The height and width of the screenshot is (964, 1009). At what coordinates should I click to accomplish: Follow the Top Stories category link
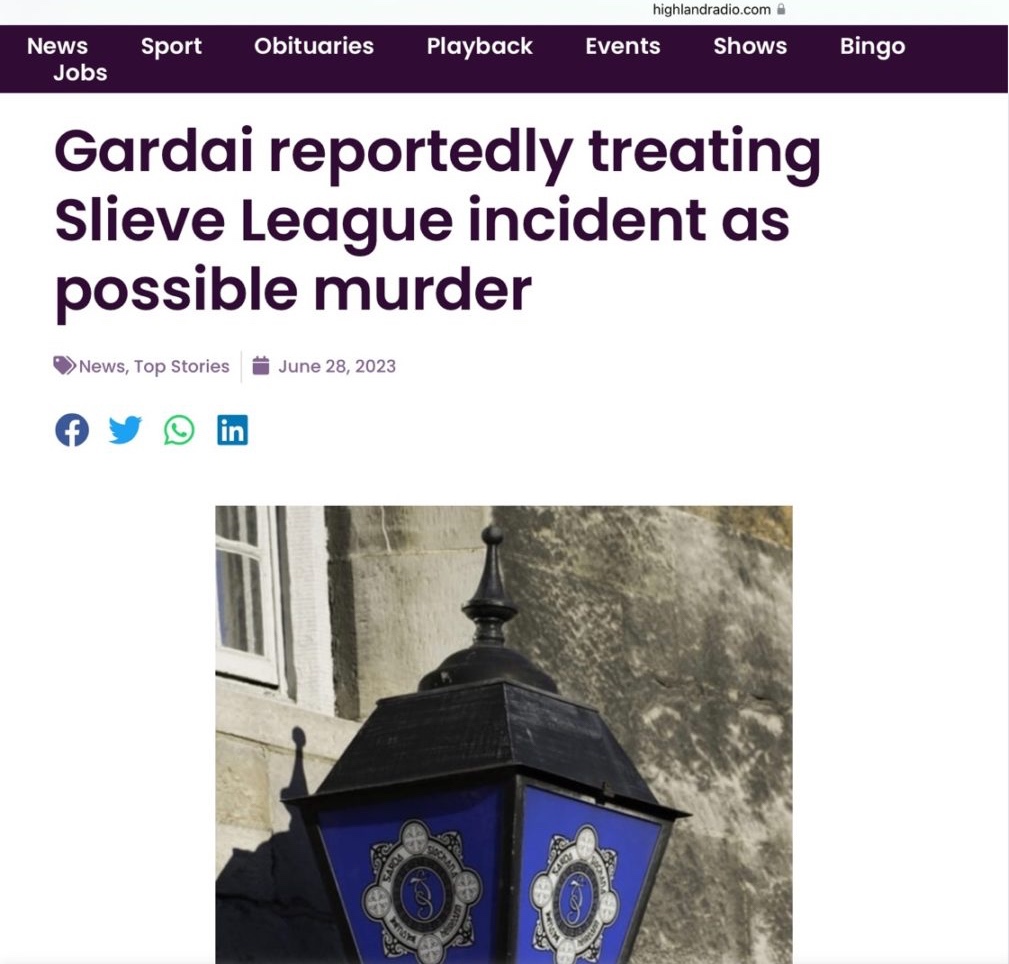(181, 367)
